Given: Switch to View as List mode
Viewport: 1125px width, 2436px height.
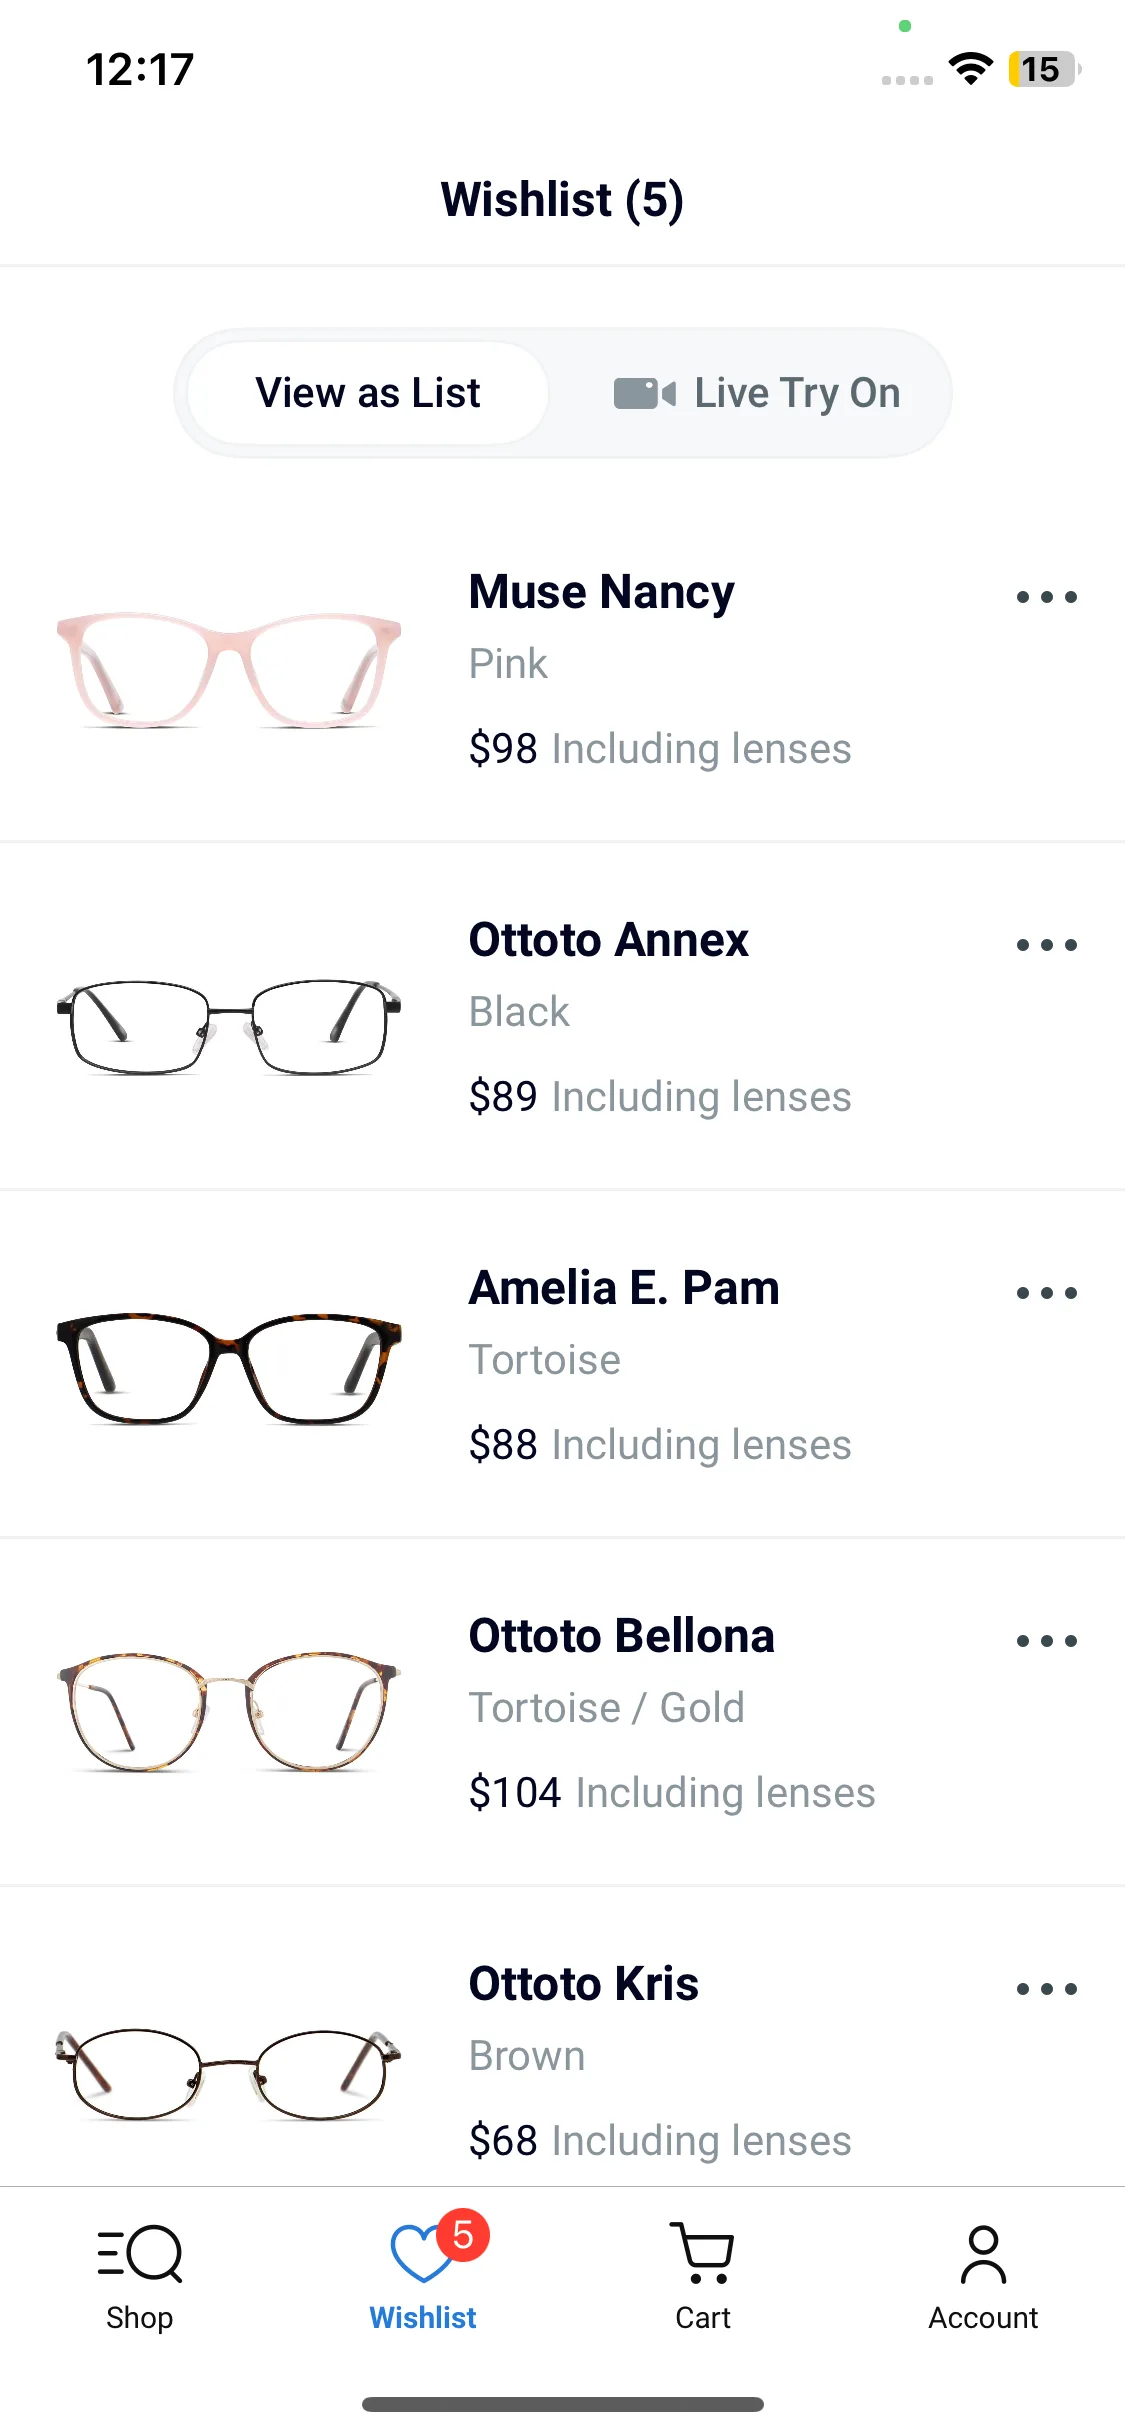Looking at the screenshot, I should pos(368,394).
